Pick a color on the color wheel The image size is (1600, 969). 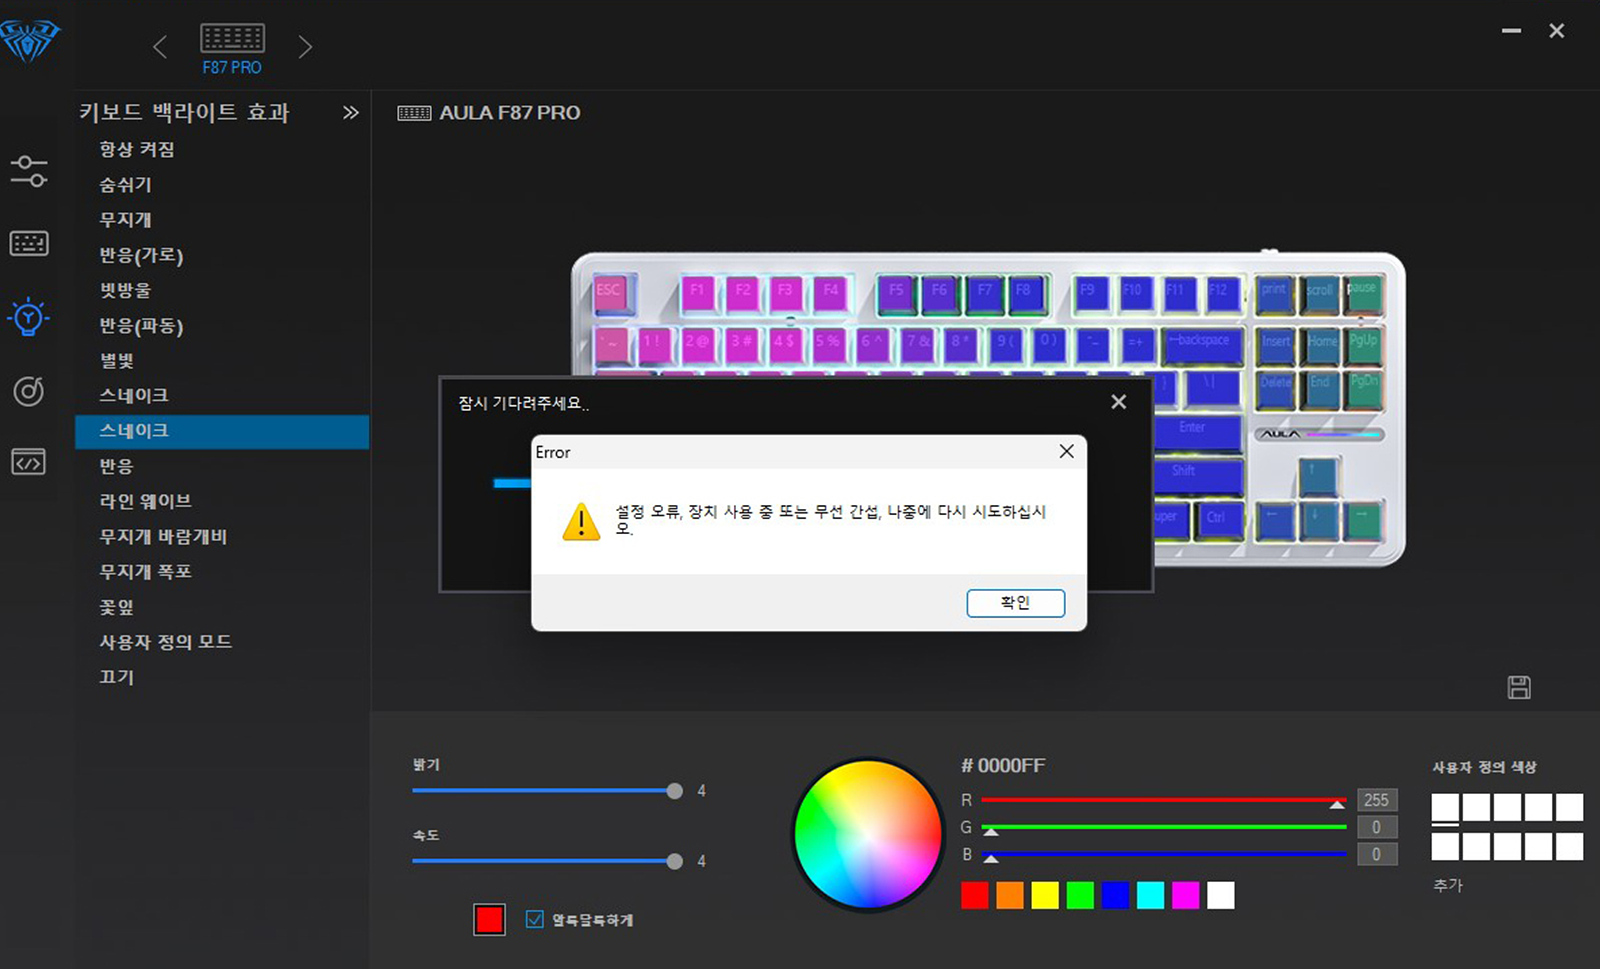[868, 835]
